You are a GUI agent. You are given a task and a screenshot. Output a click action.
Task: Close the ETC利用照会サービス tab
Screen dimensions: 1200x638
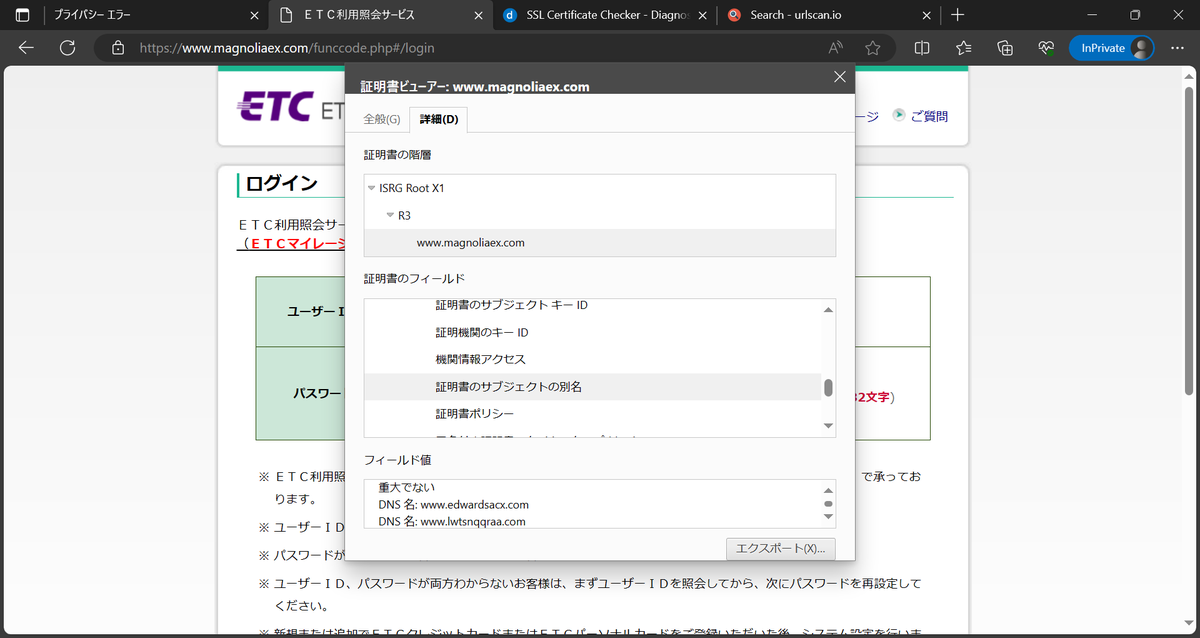click(x=477, y=15)
